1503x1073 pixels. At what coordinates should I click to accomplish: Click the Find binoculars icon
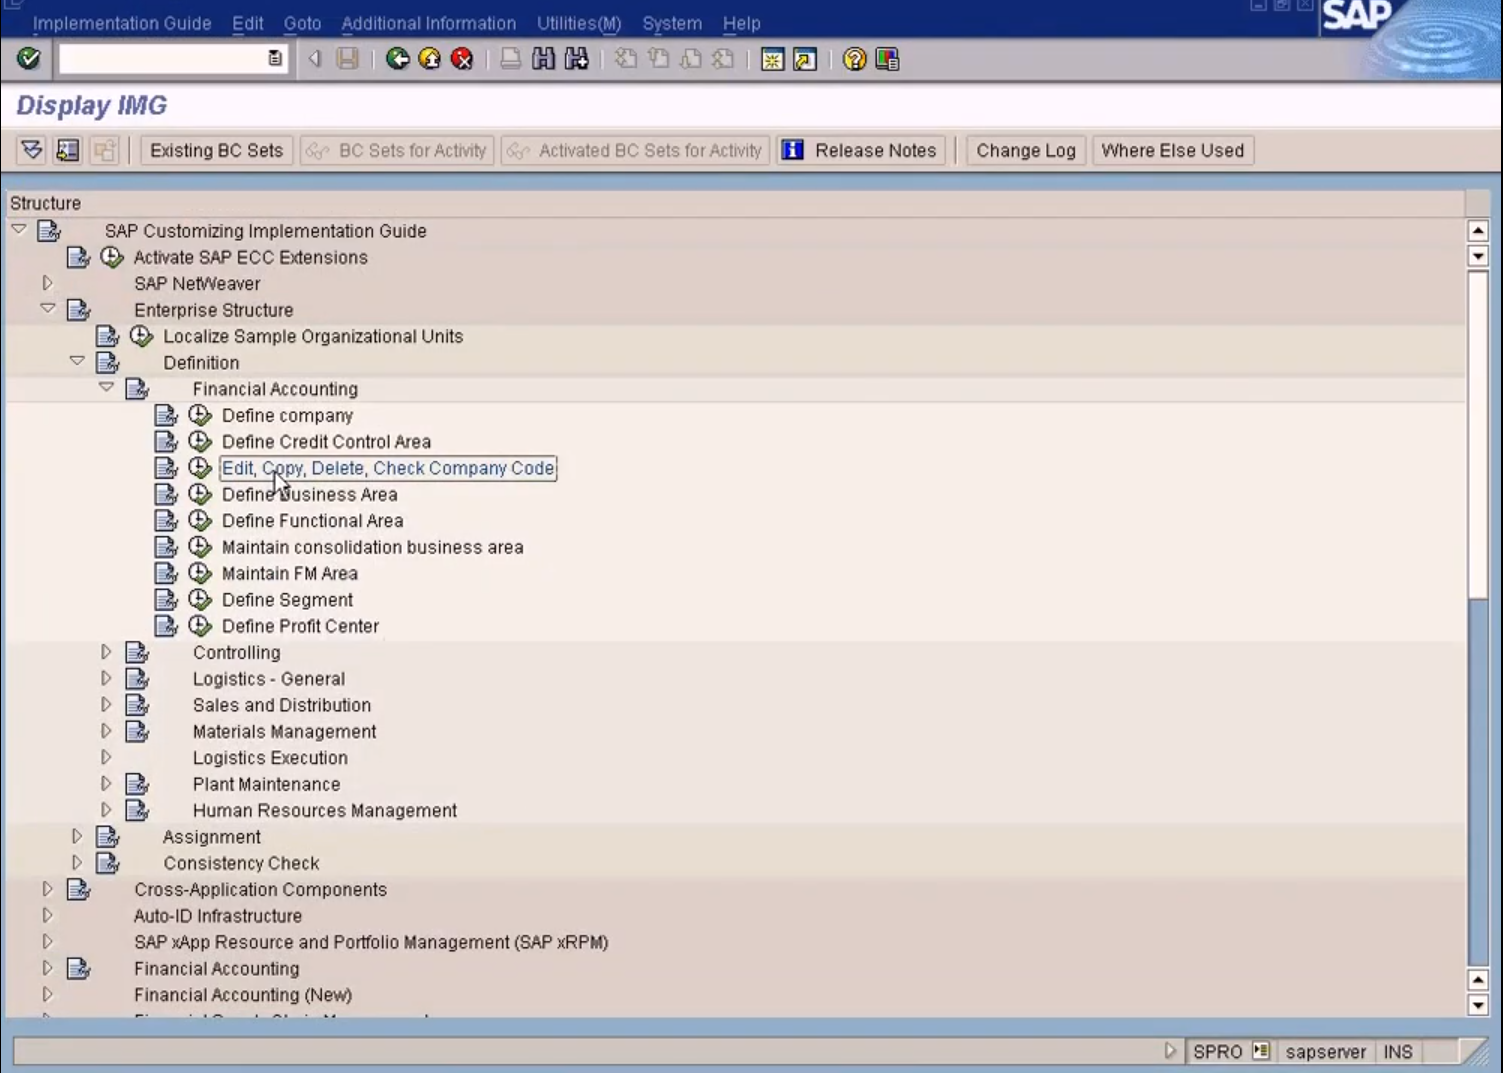coord(543,59)
